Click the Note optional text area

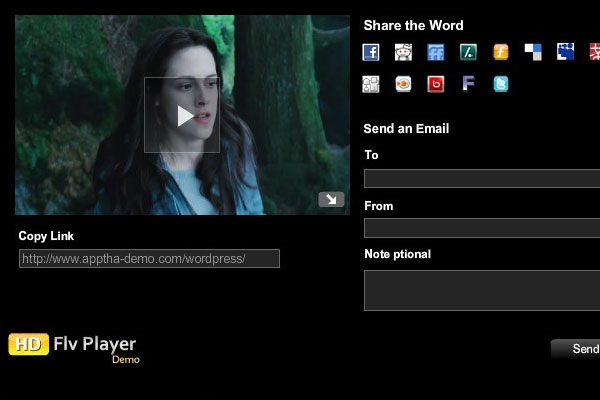[x=482, y=291]
